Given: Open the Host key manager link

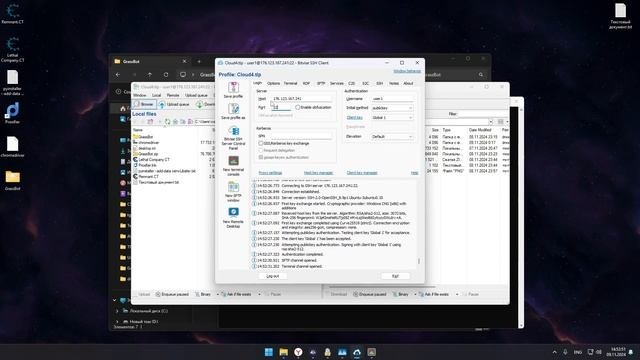Looking at the screenshot, I should [318, 173].
